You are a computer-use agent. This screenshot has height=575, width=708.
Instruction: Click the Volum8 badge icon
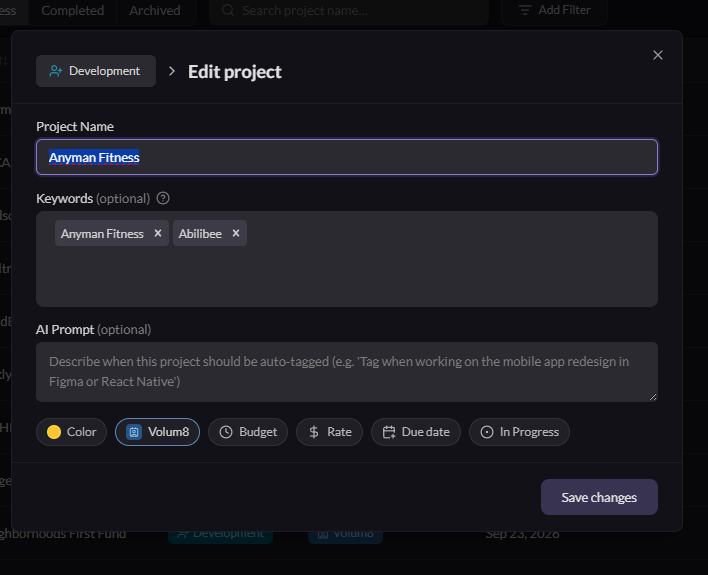pos(134,432)
